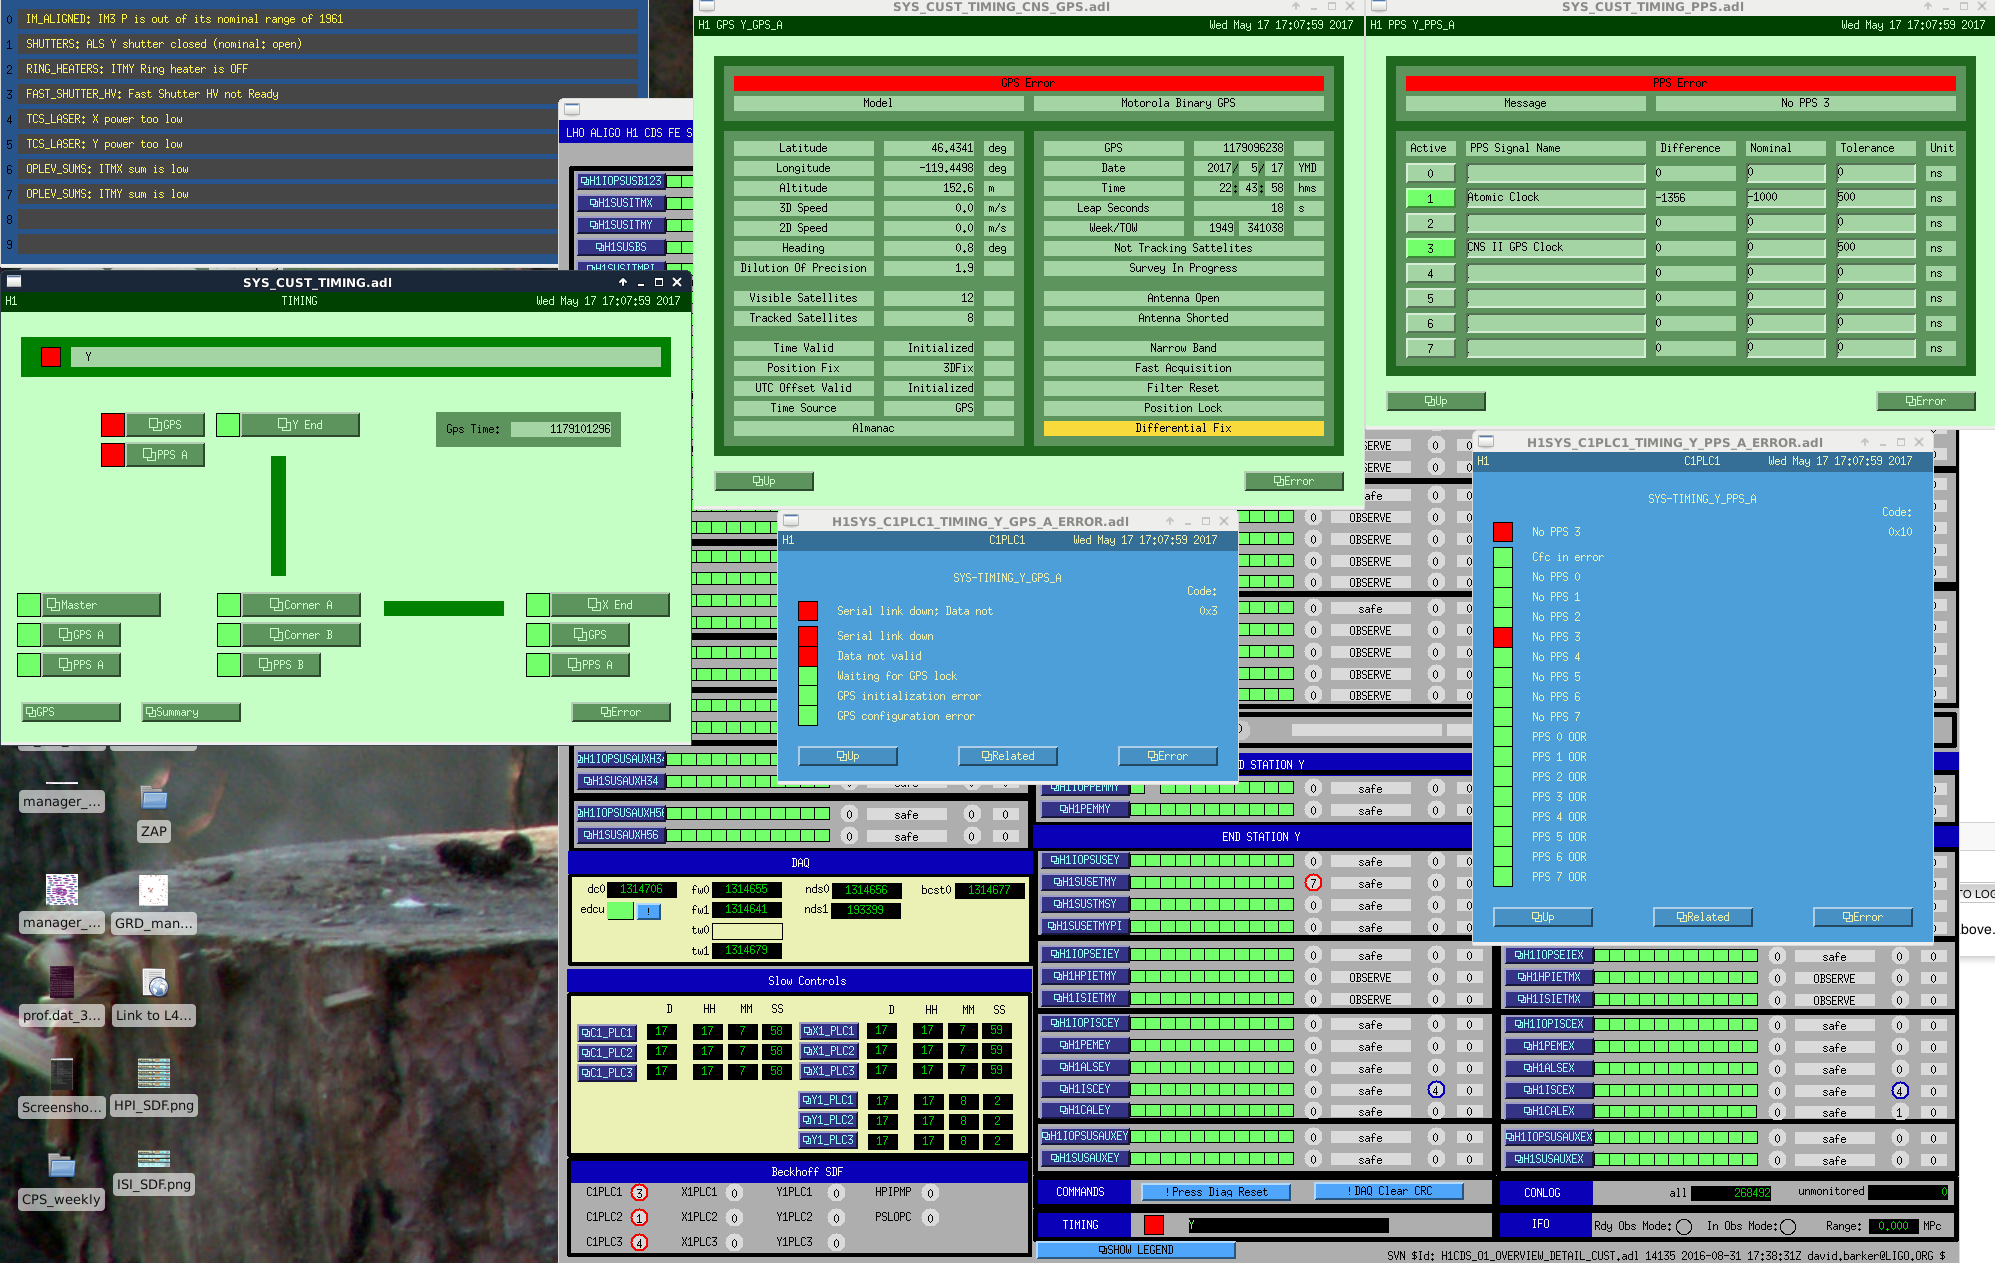Open window menu of TIMING_Y_PPS_A_ERROR window
1995x1263 pixels.
click(1486, 442)
